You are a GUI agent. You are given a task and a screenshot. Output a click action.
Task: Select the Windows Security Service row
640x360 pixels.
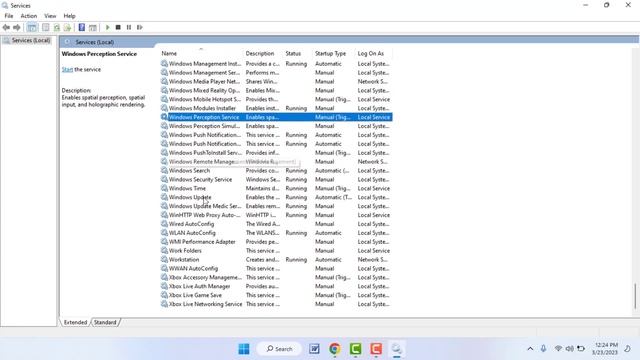[x=276, y=180]
